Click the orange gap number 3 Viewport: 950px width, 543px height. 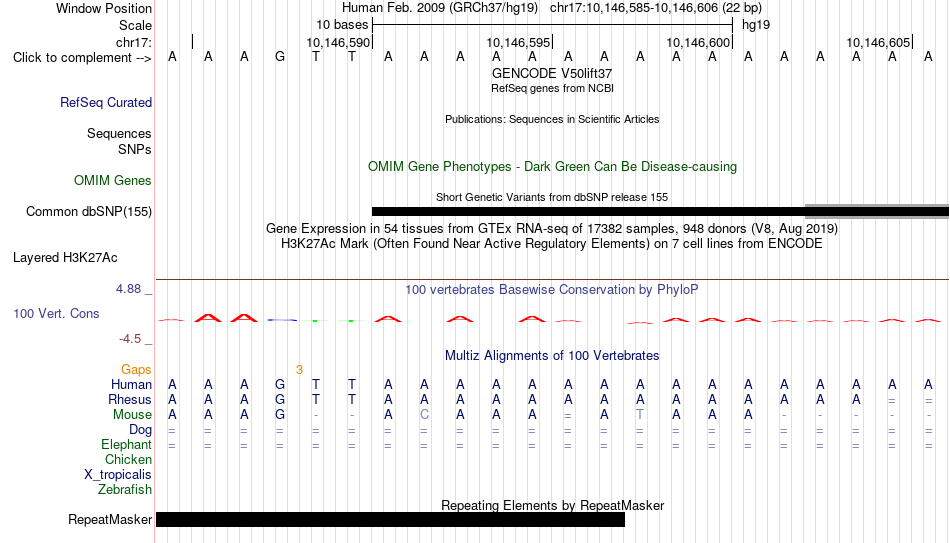[299, 370]
